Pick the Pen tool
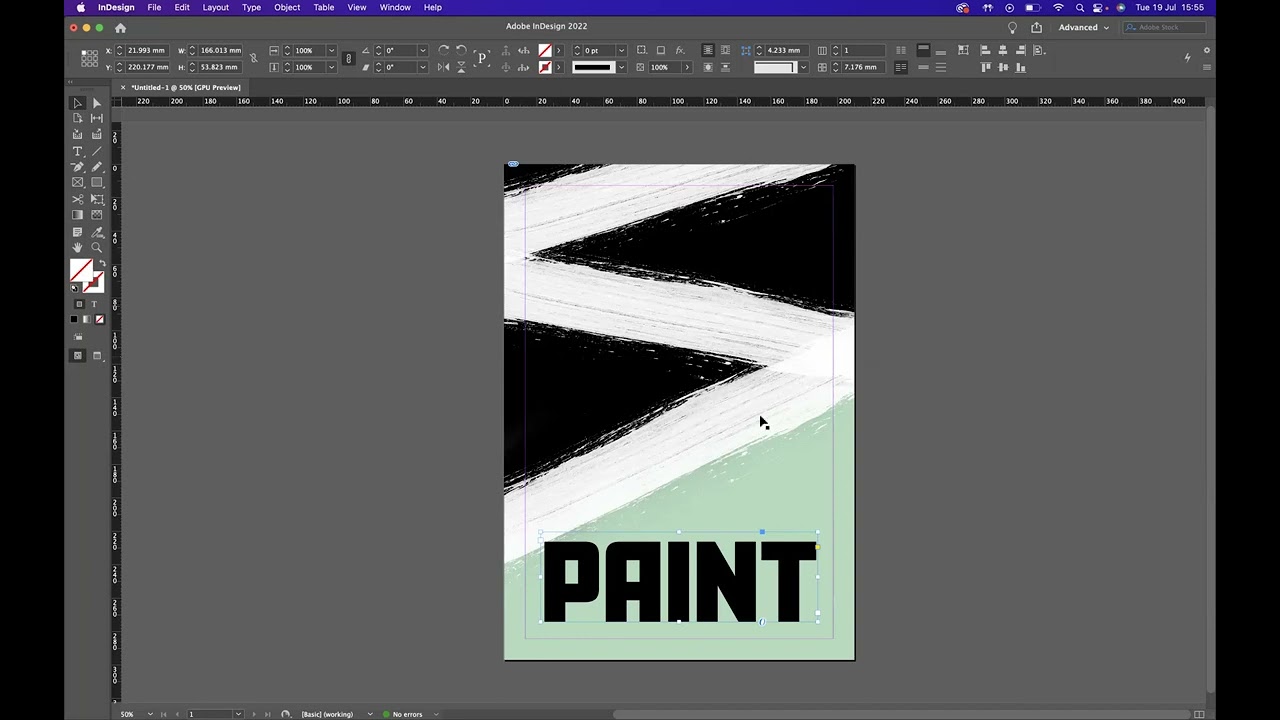Screen dimensions: 1280x720 tap(77, 167)
